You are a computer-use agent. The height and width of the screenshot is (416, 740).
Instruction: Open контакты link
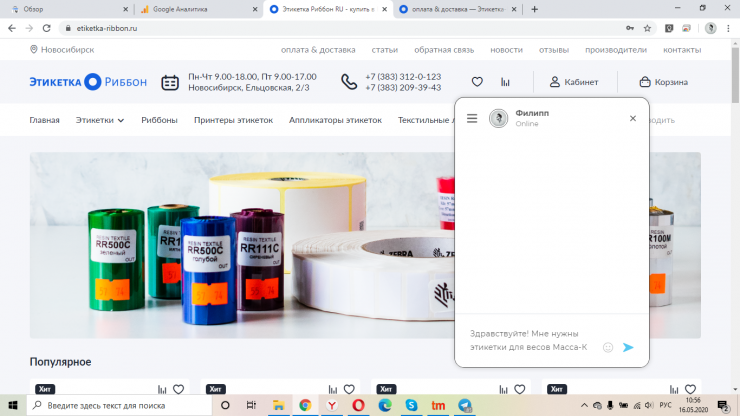coord(682,50)
